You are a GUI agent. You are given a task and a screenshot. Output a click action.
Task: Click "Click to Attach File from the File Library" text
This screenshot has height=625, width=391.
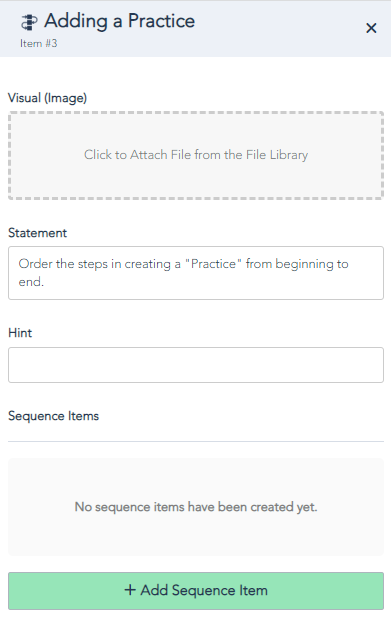pos(196,155)
